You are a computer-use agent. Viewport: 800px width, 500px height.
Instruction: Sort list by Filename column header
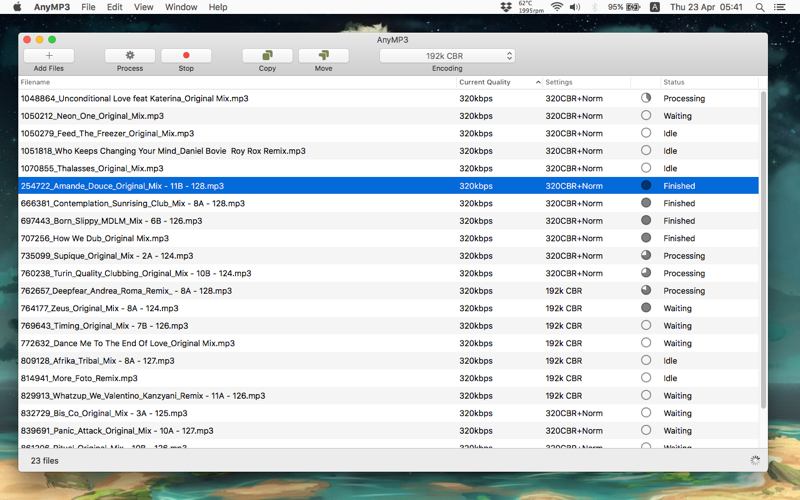[x=237, y=82]
